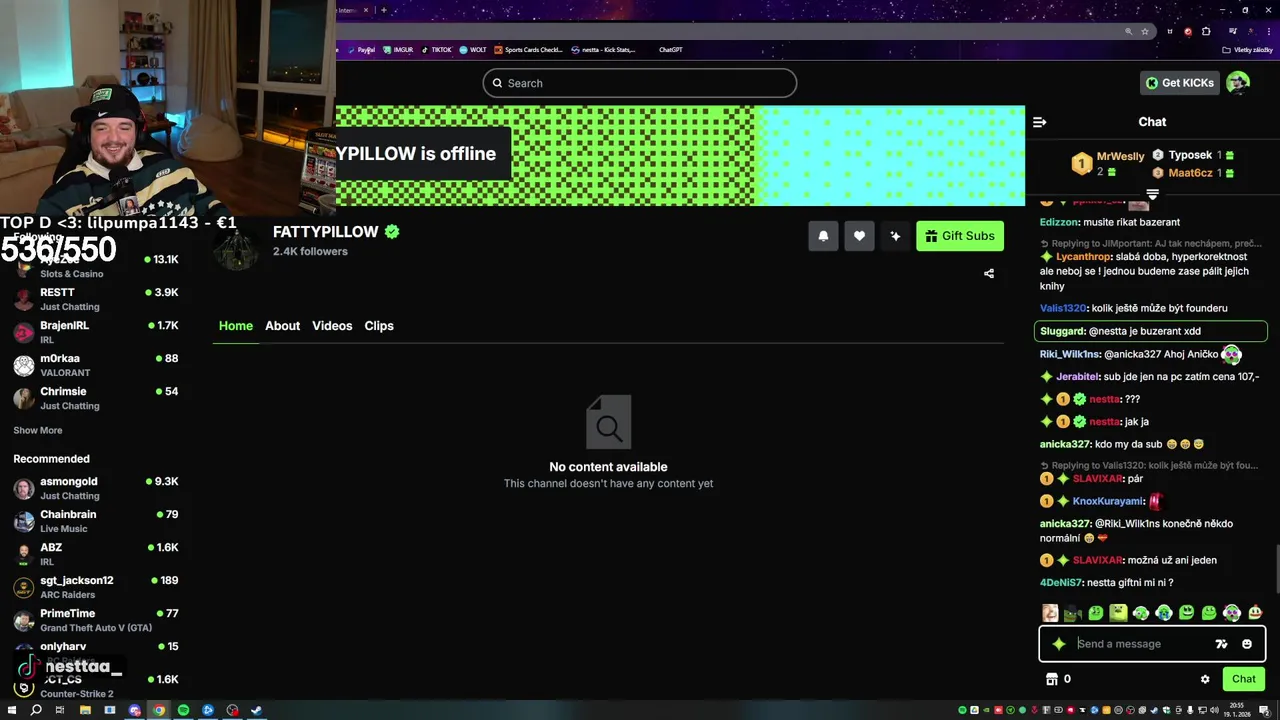Open RESTT channel in Following list
The width and height of the screenshot is (1280, 720).
click(x=97, y=298)
